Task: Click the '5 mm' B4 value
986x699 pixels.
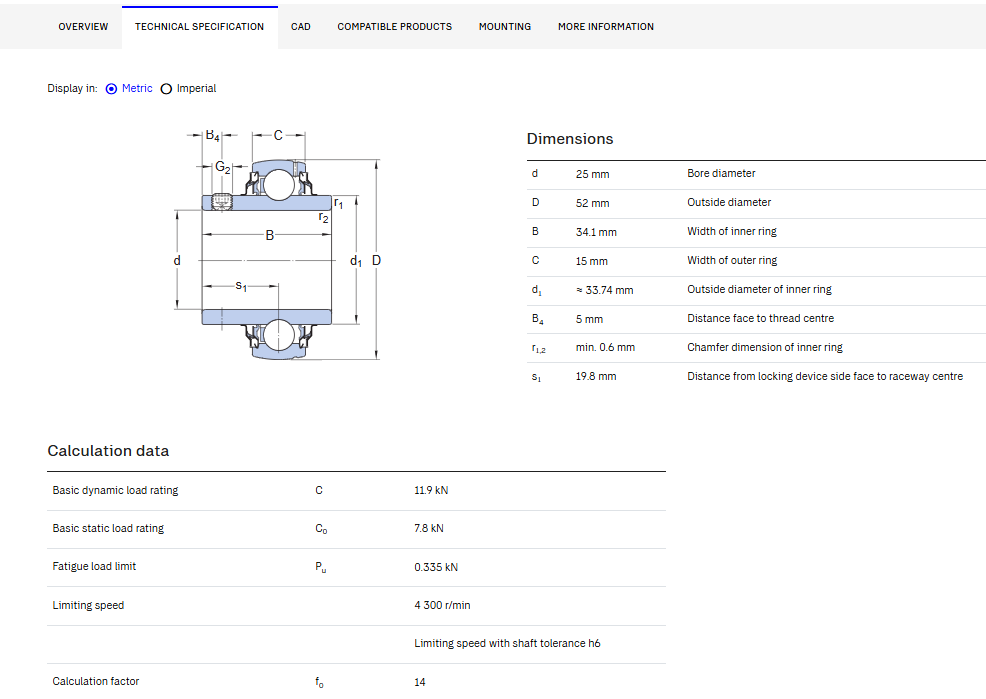Action: [589, 319]
